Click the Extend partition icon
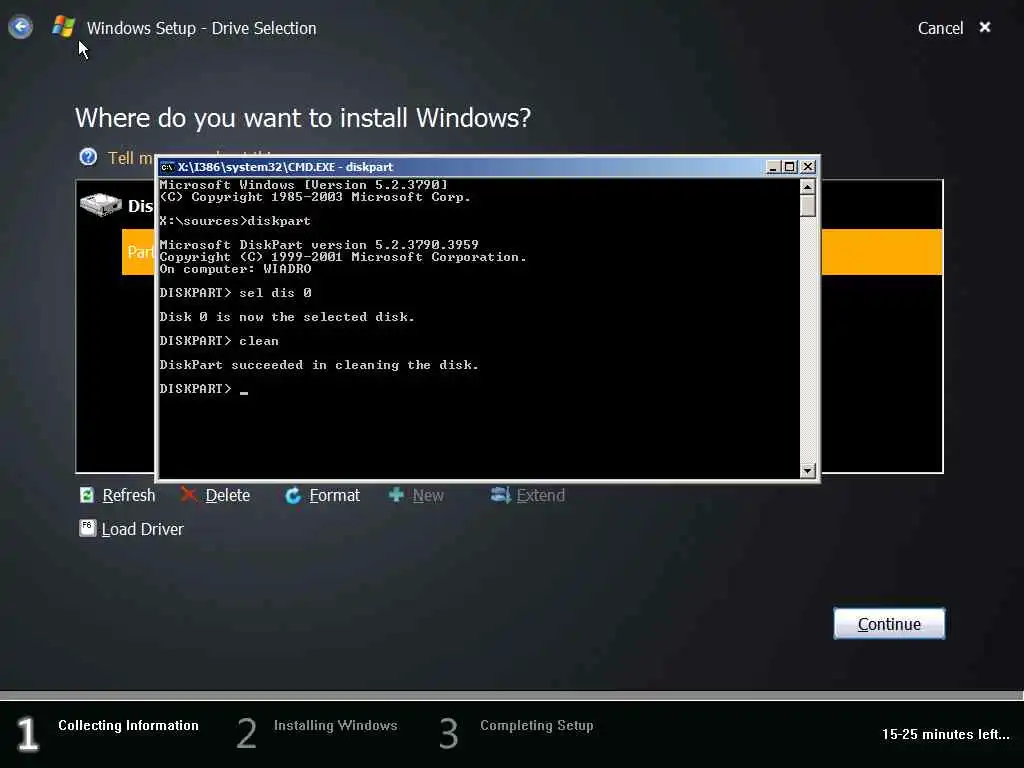The height and width of the screenshot is (768, 1024). tap(500, 495)
